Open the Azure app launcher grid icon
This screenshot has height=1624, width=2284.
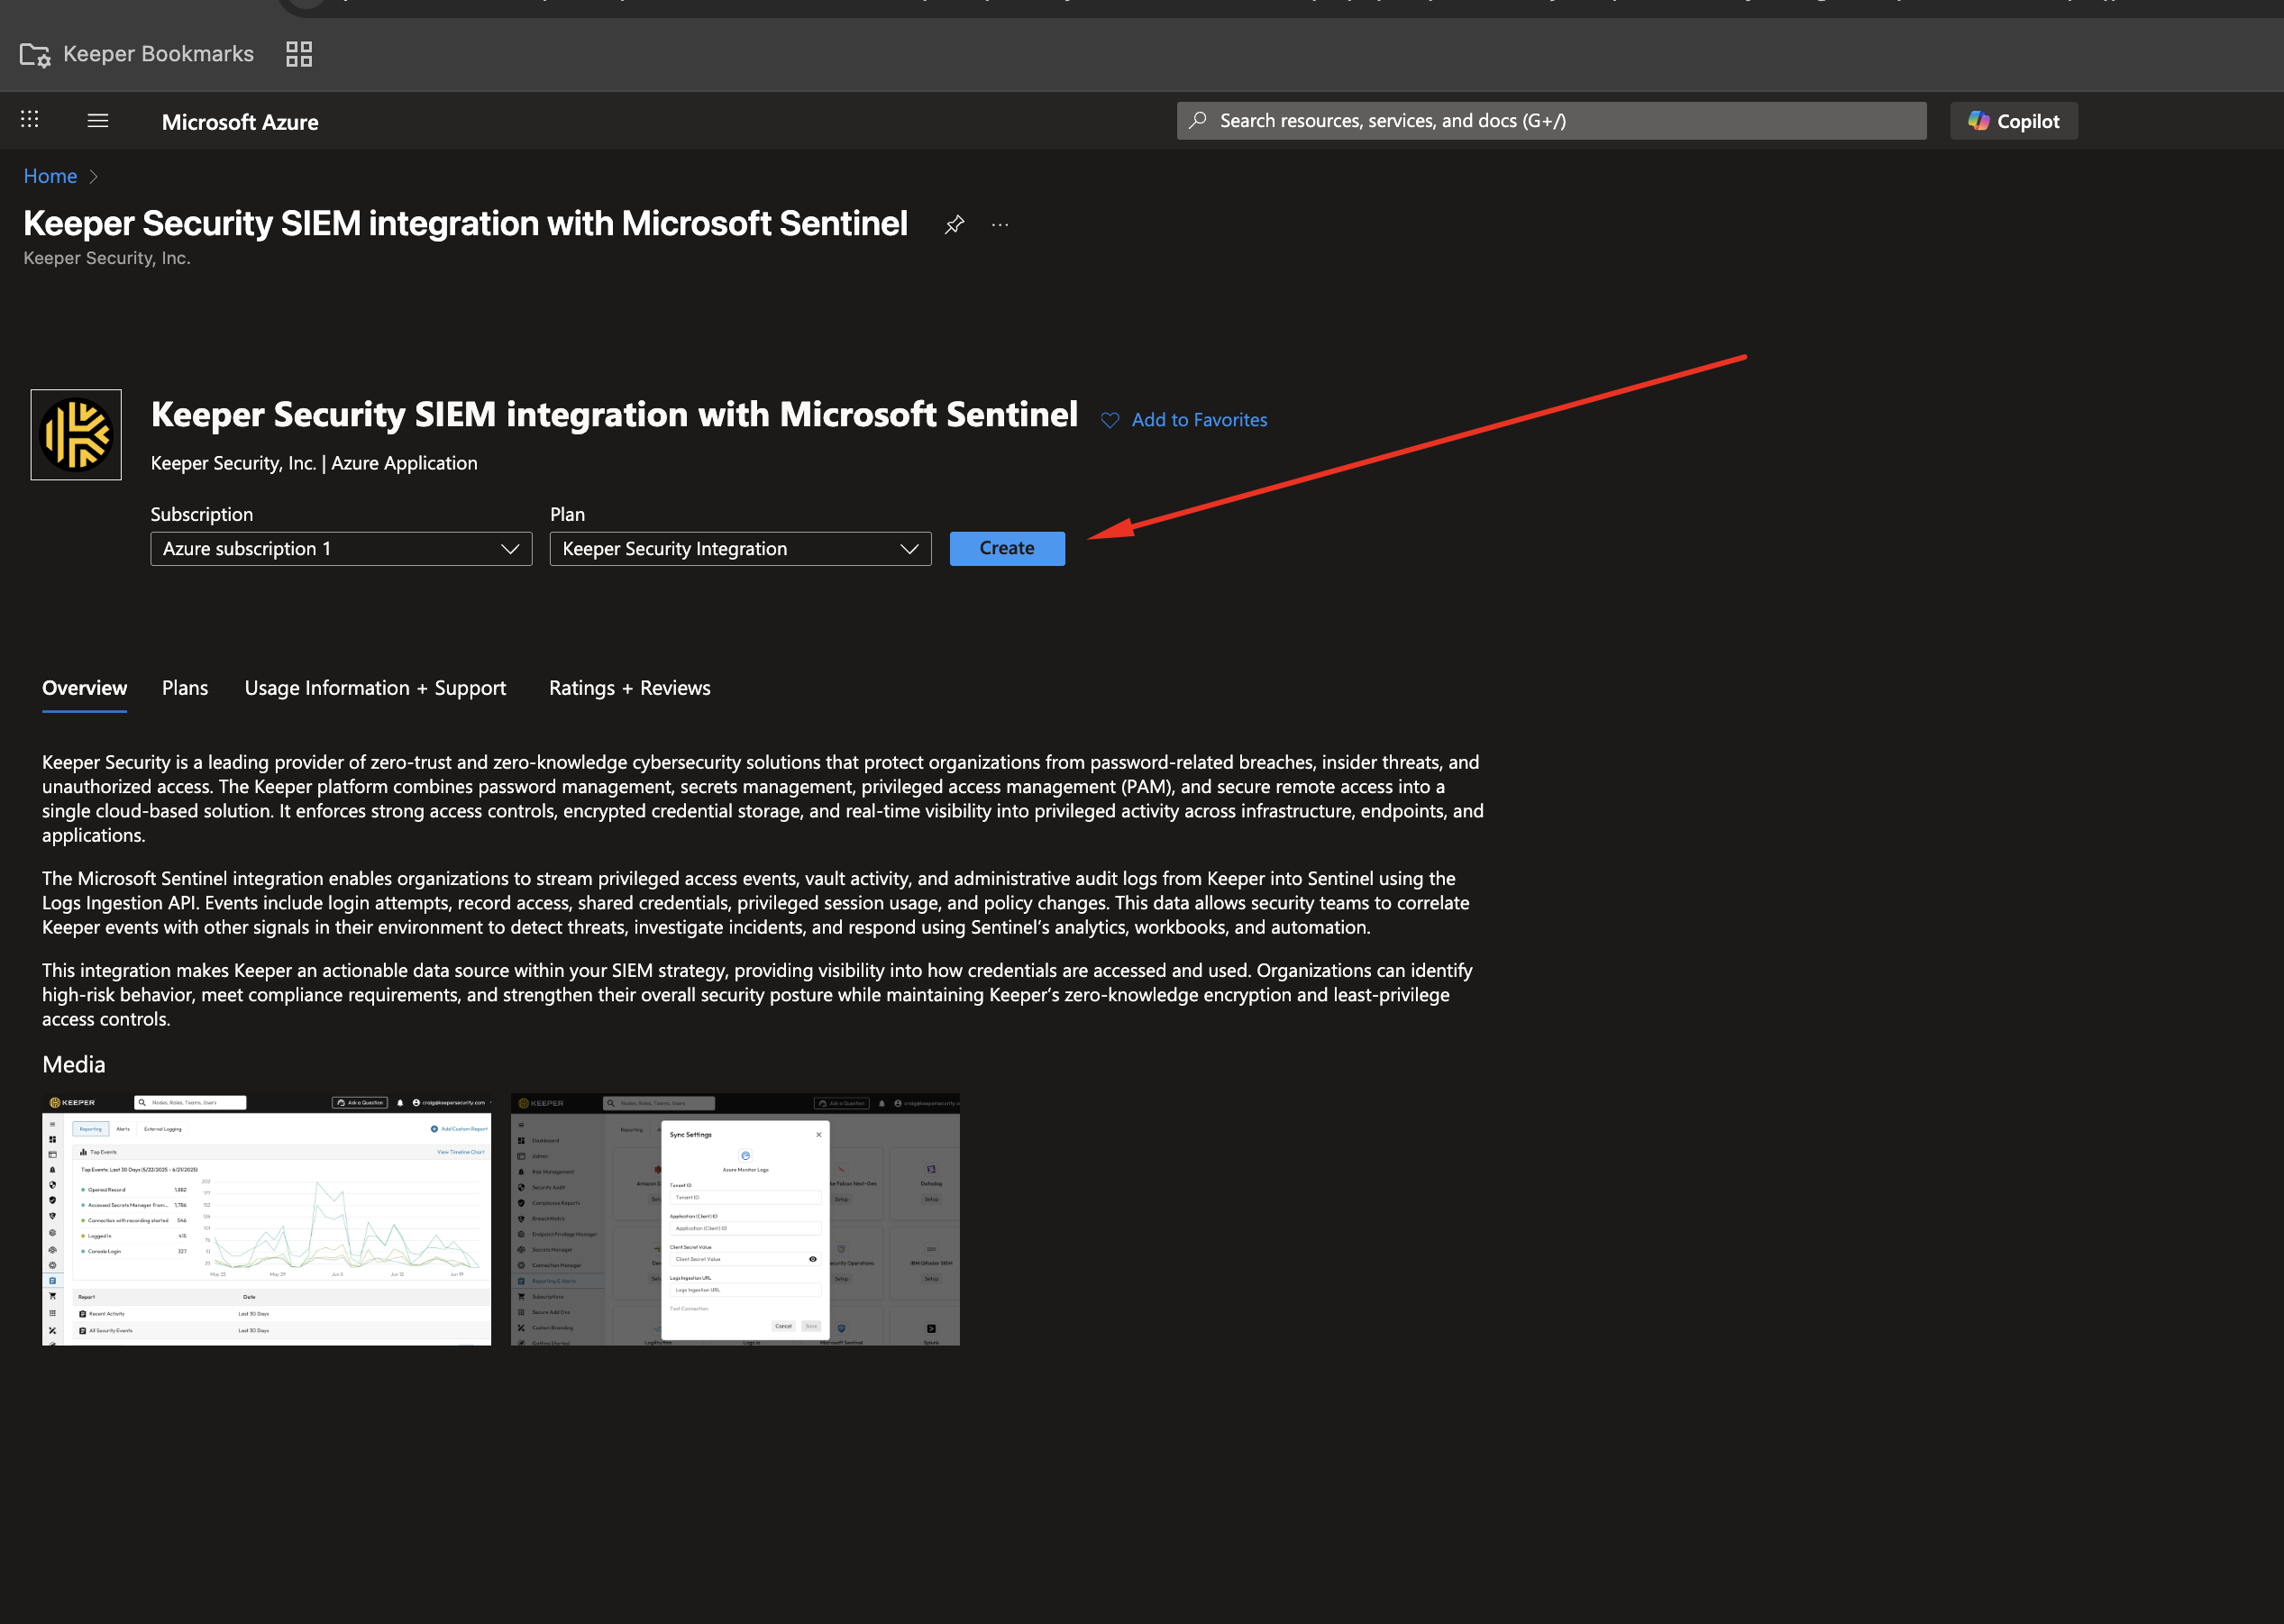click(30, 120)
